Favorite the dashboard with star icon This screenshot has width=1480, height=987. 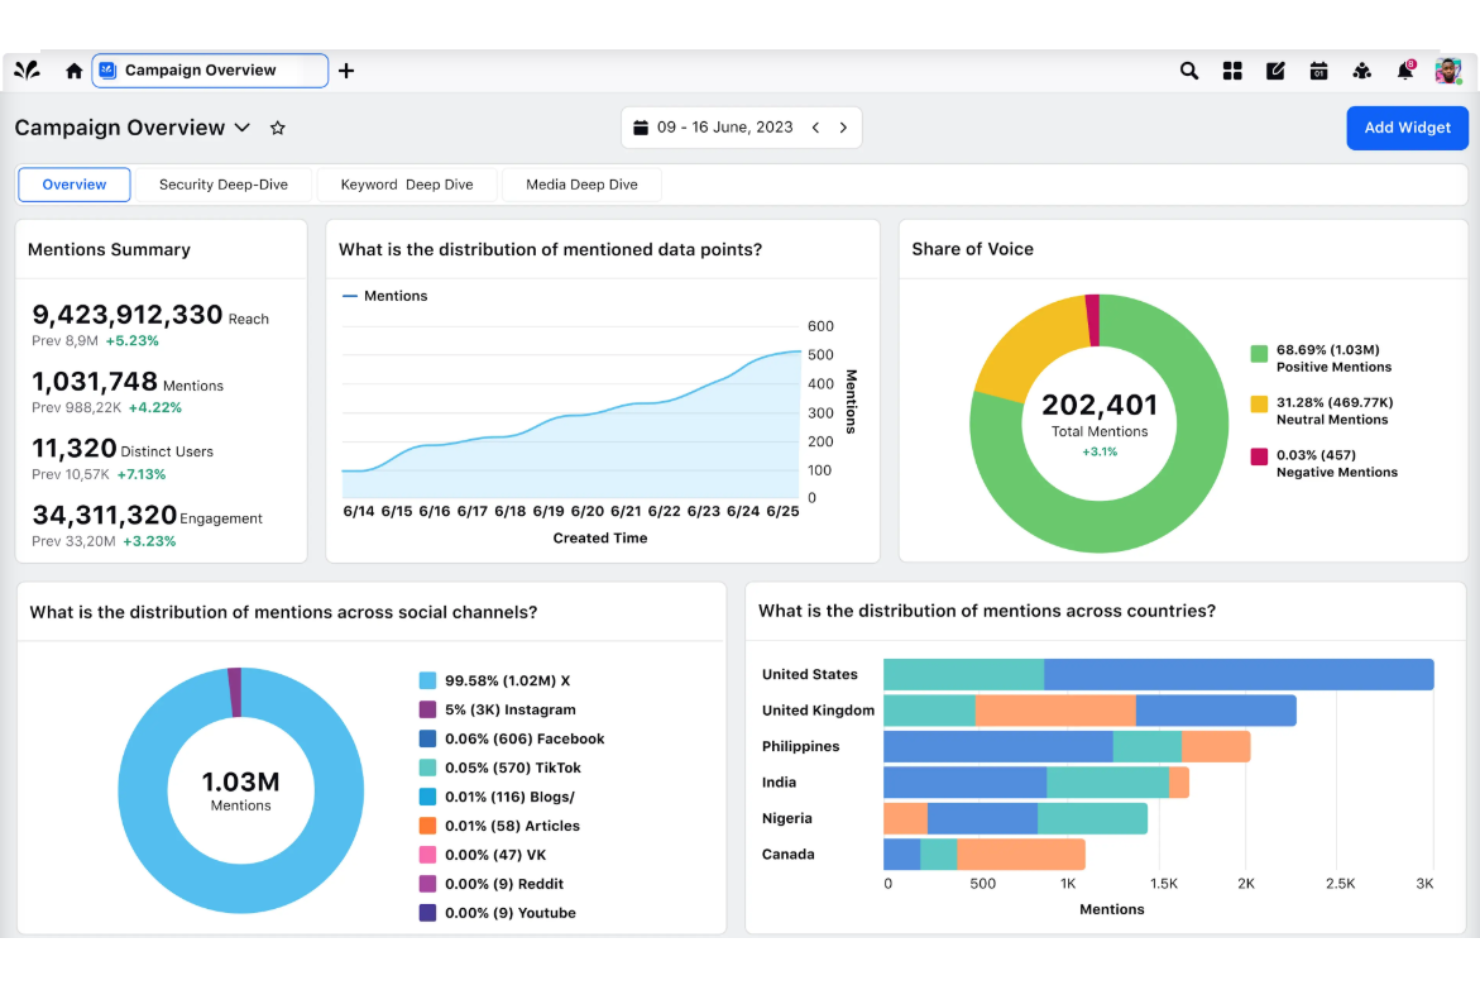pos(278,128)
